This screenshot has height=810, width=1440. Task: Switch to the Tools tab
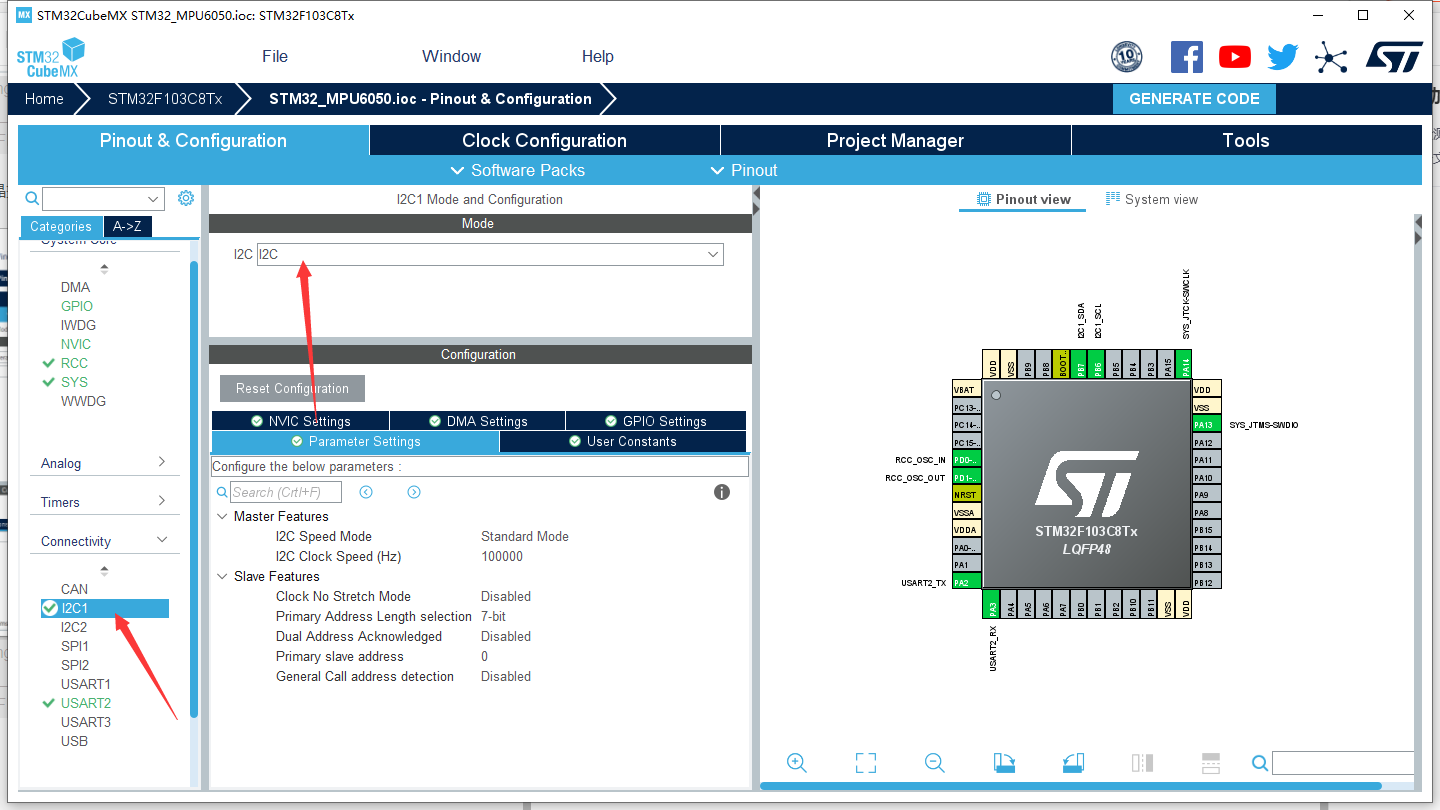[1246, 140]
